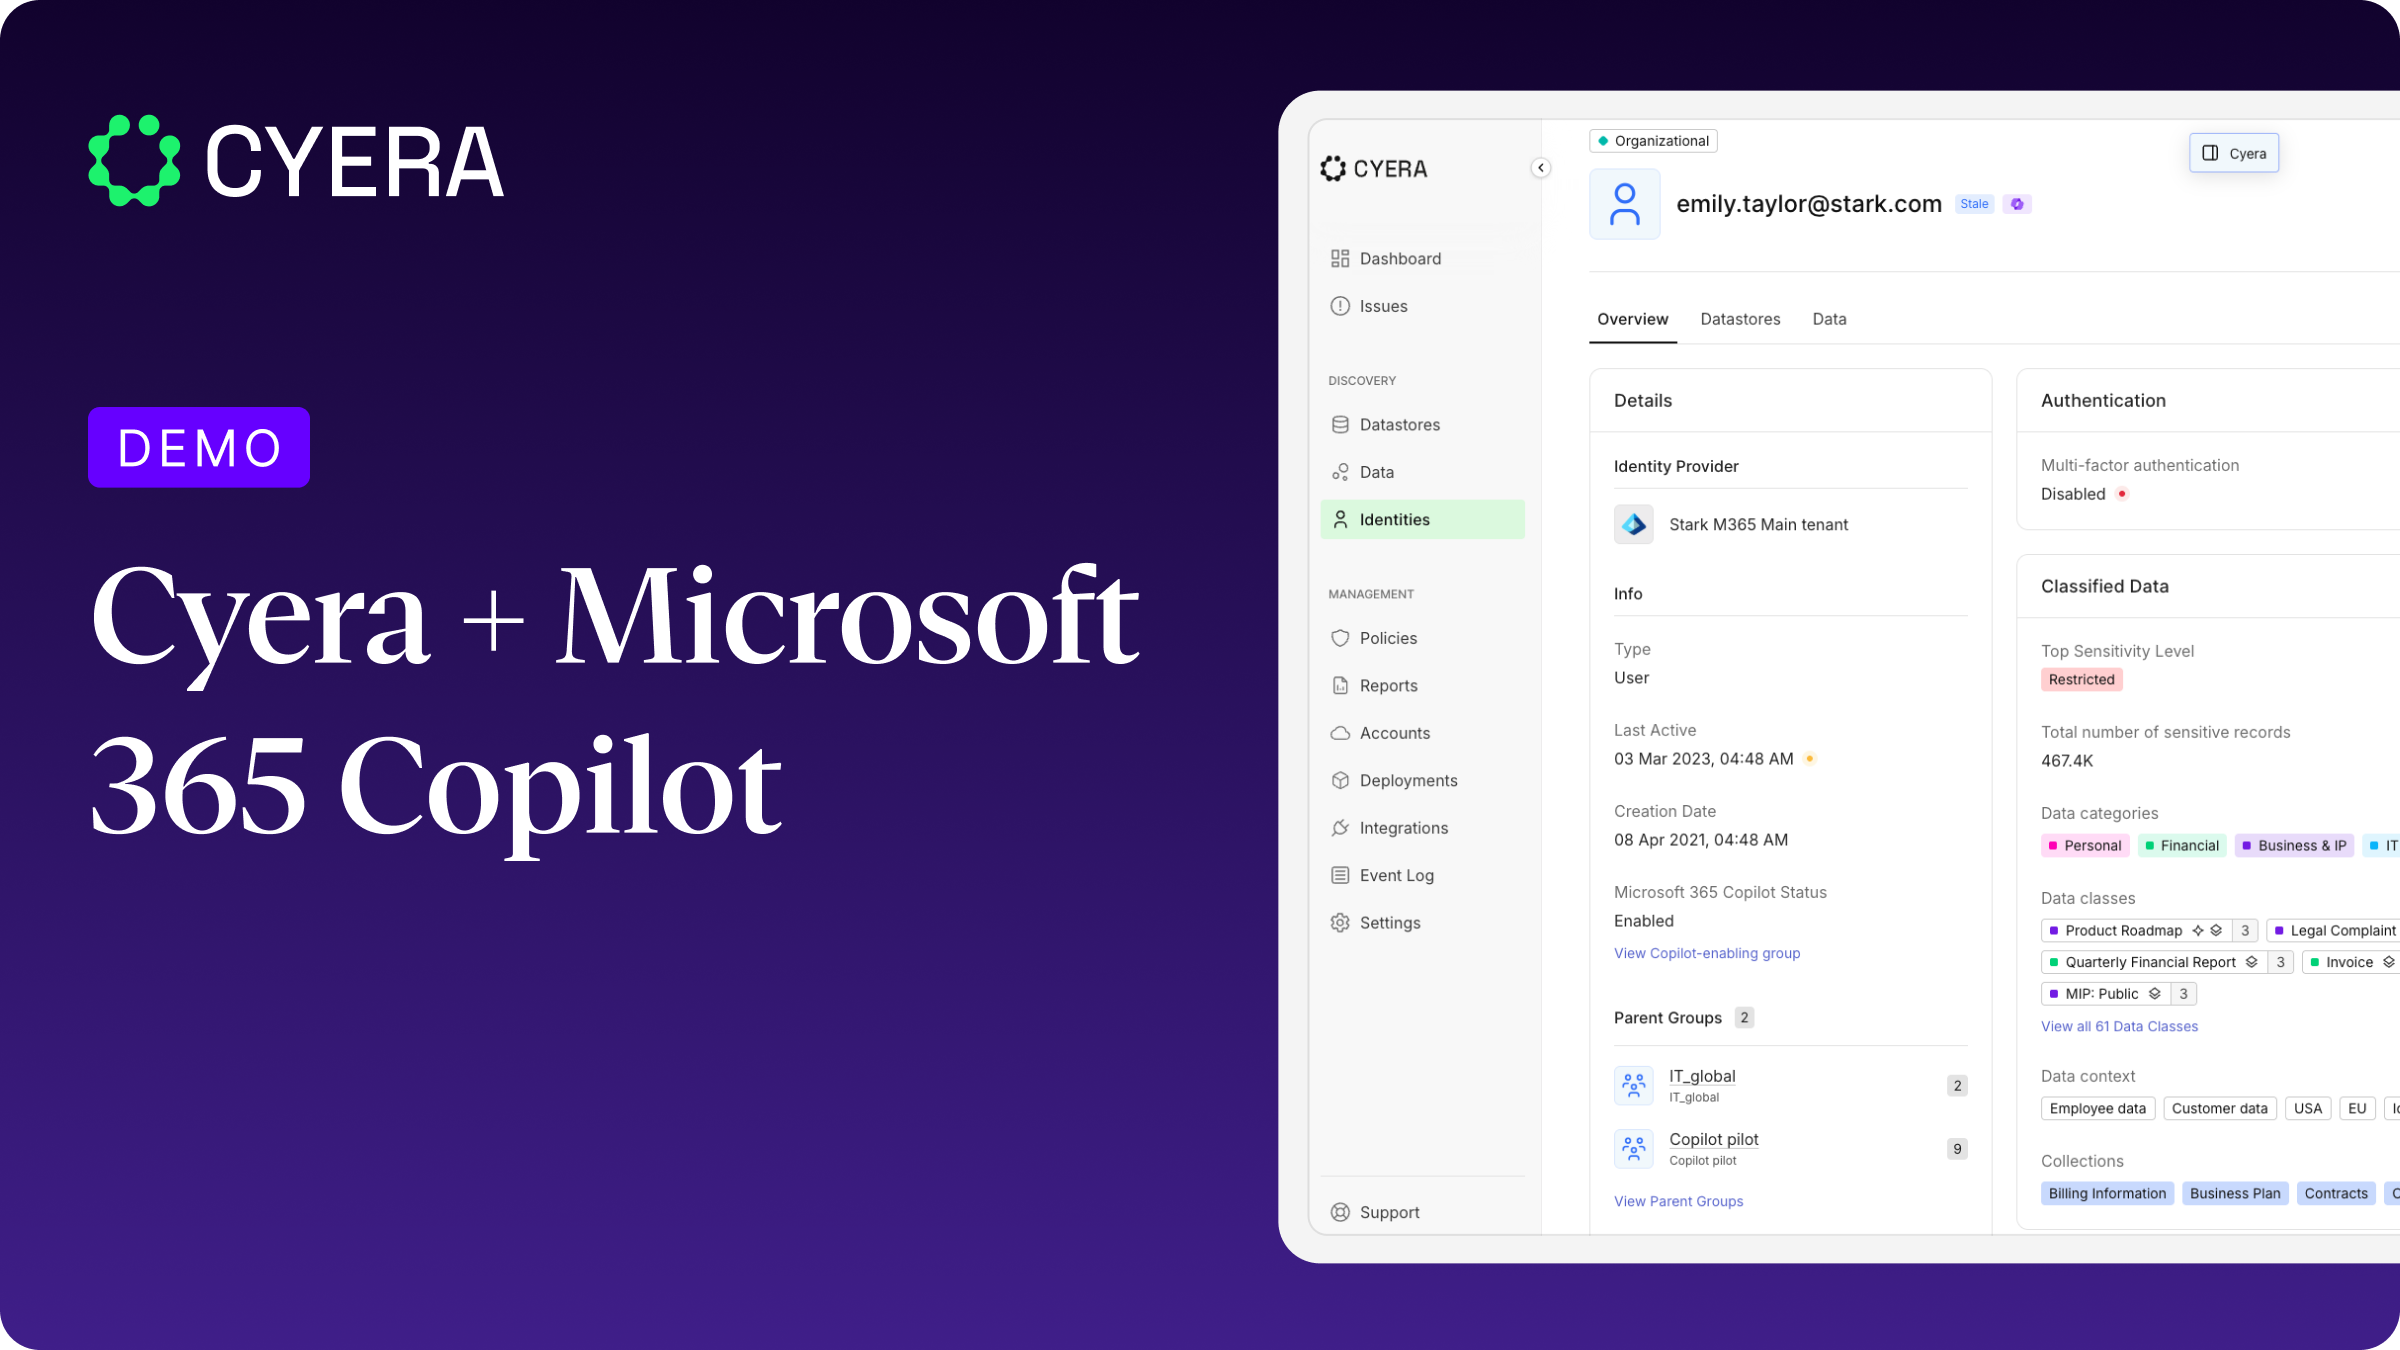
Task: Click the Stark M365 Main tenant text
Action: pos(1758,525)
